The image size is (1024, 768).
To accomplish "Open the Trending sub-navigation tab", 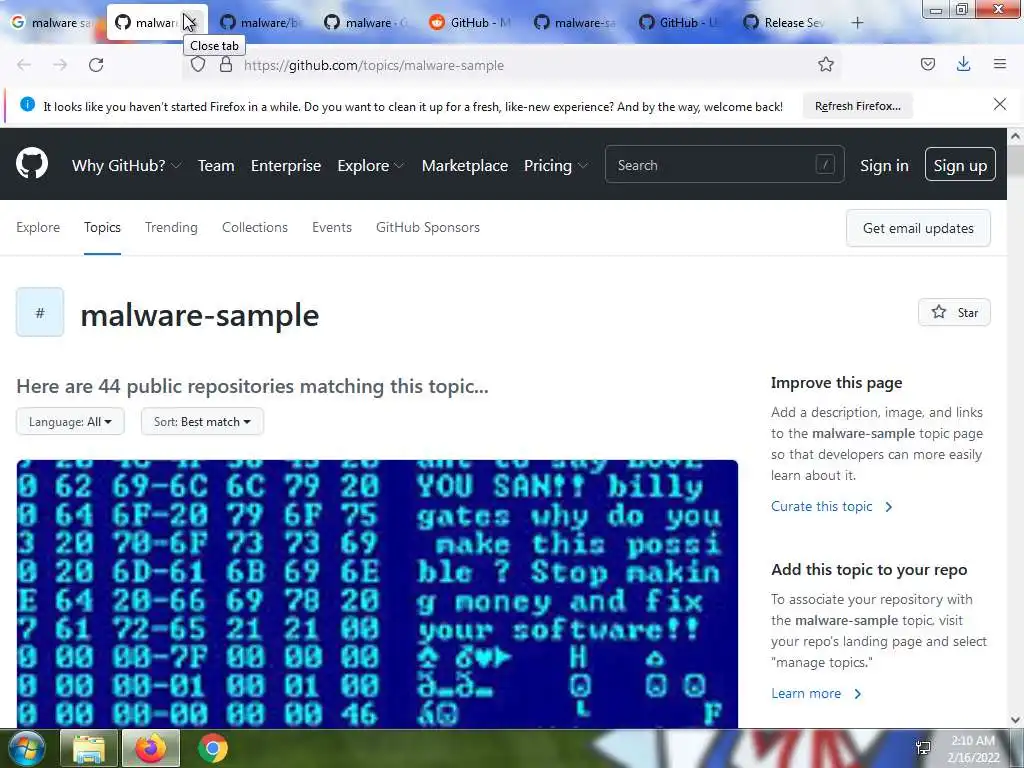I will click(171, 227).
